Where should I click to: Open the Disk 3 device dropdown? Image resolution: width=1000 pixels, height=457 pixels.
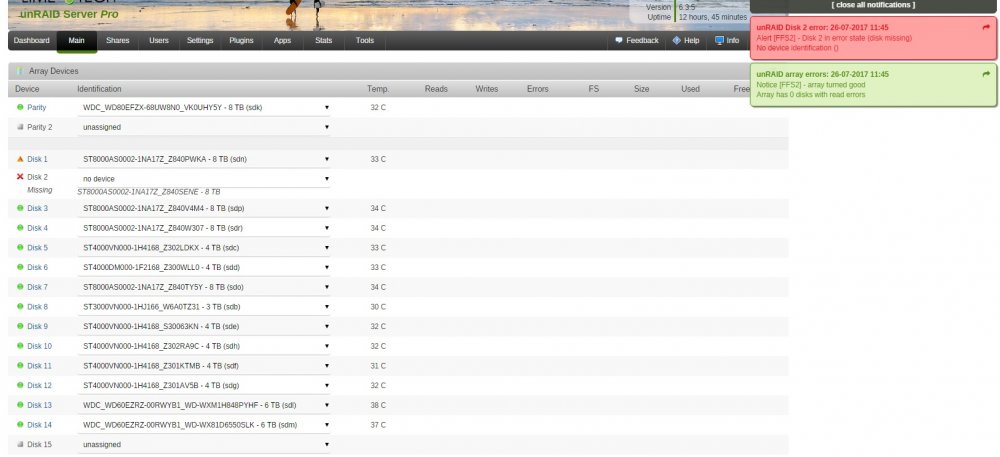[204, 208]
